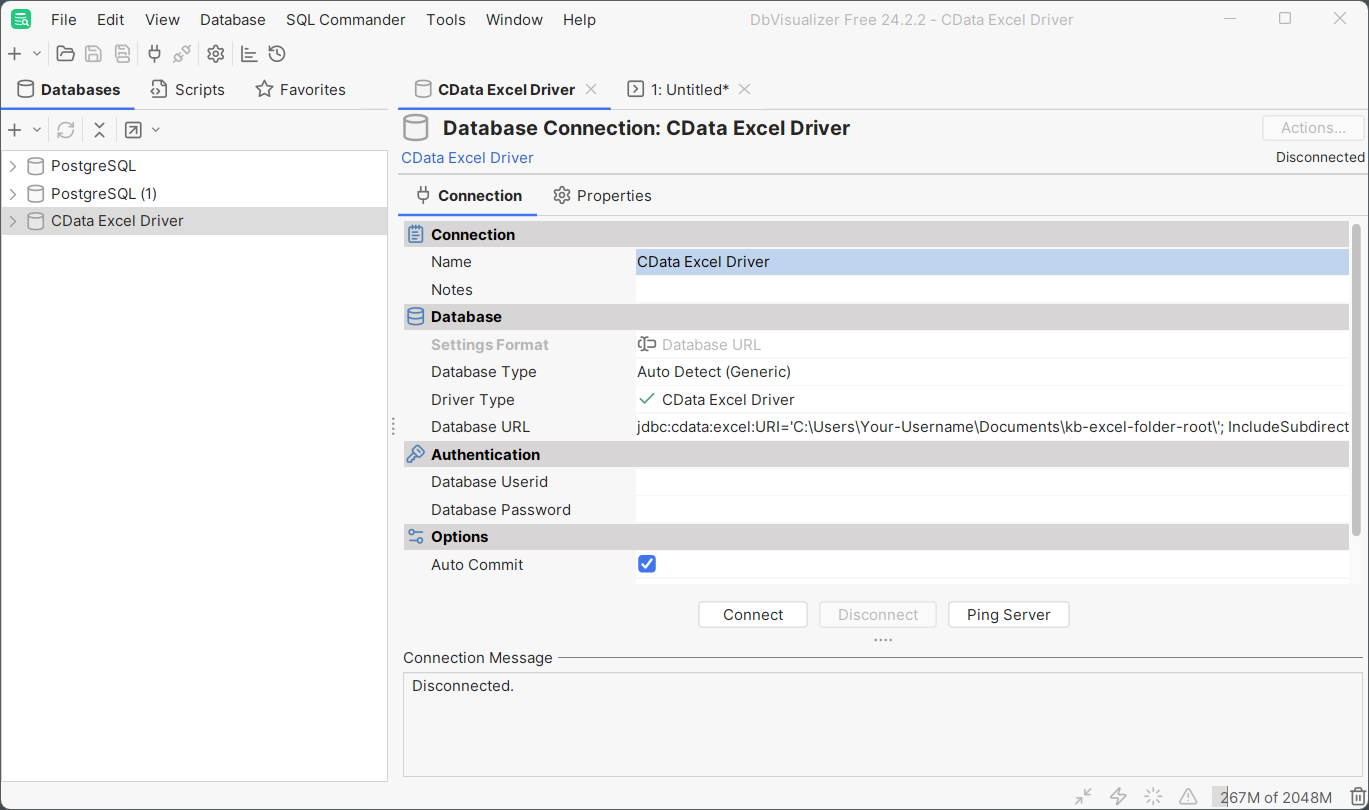Click the plug connect icon in main toolbar
This screenshot has width=1369, height=810.
[154, 54]
